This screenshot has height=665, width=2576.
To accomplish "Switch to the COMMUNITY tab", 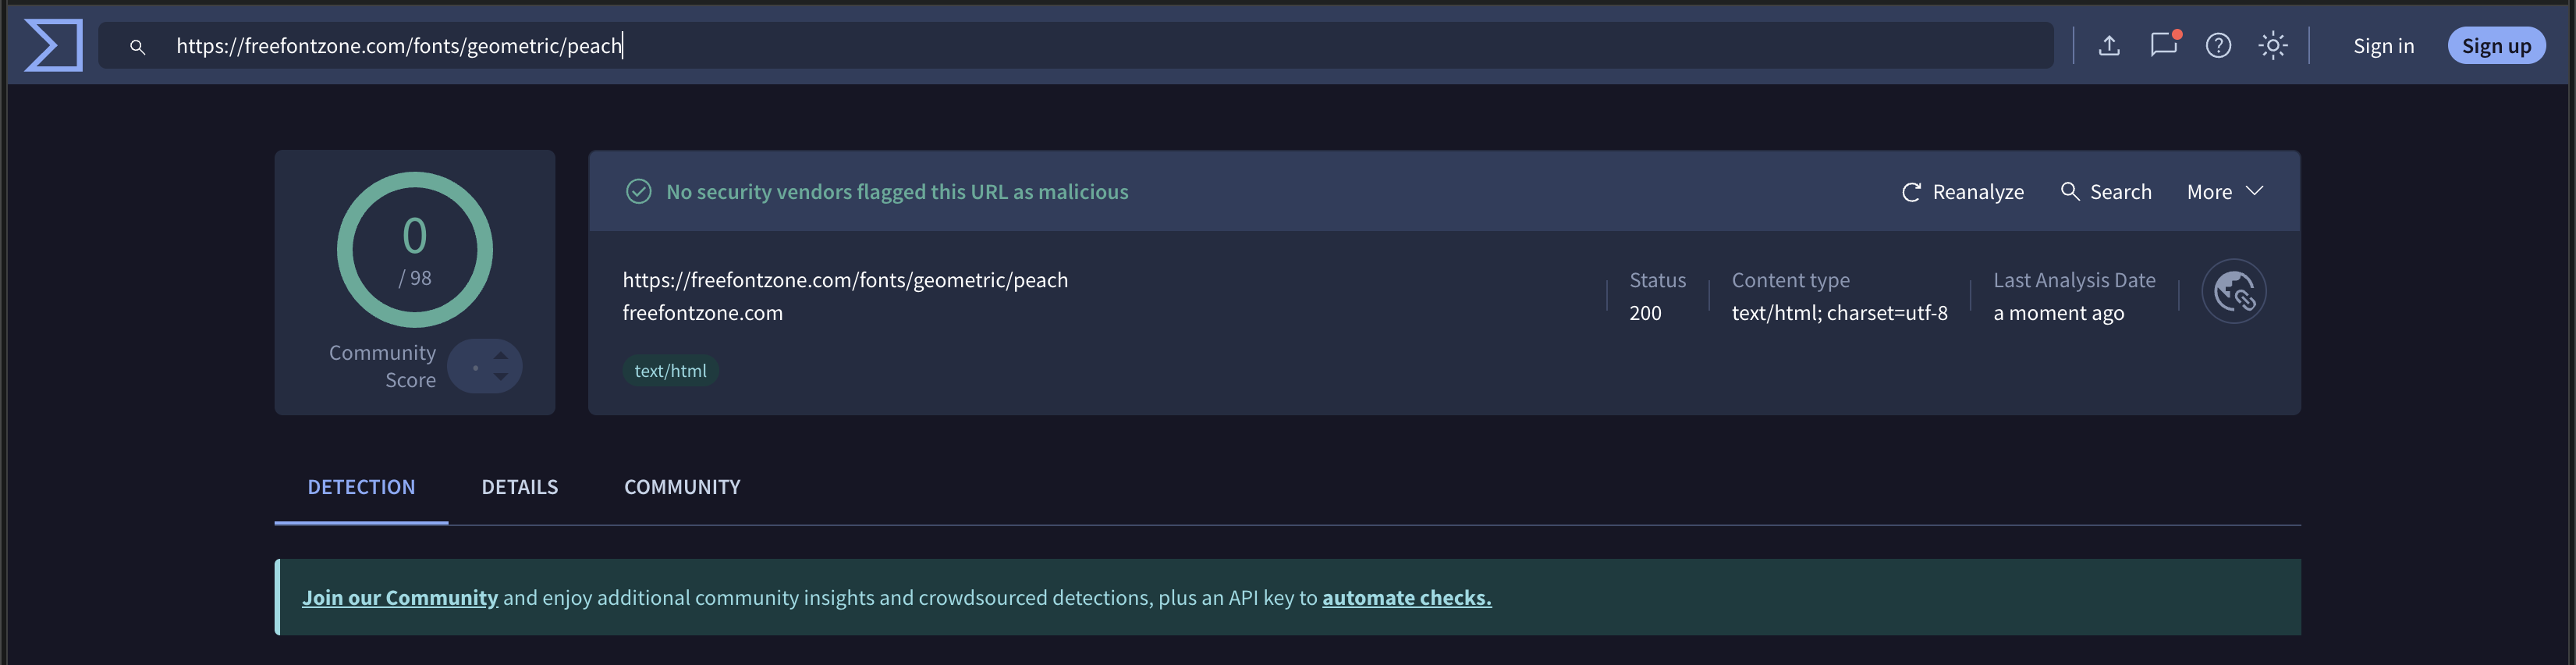I will point(682,487).
